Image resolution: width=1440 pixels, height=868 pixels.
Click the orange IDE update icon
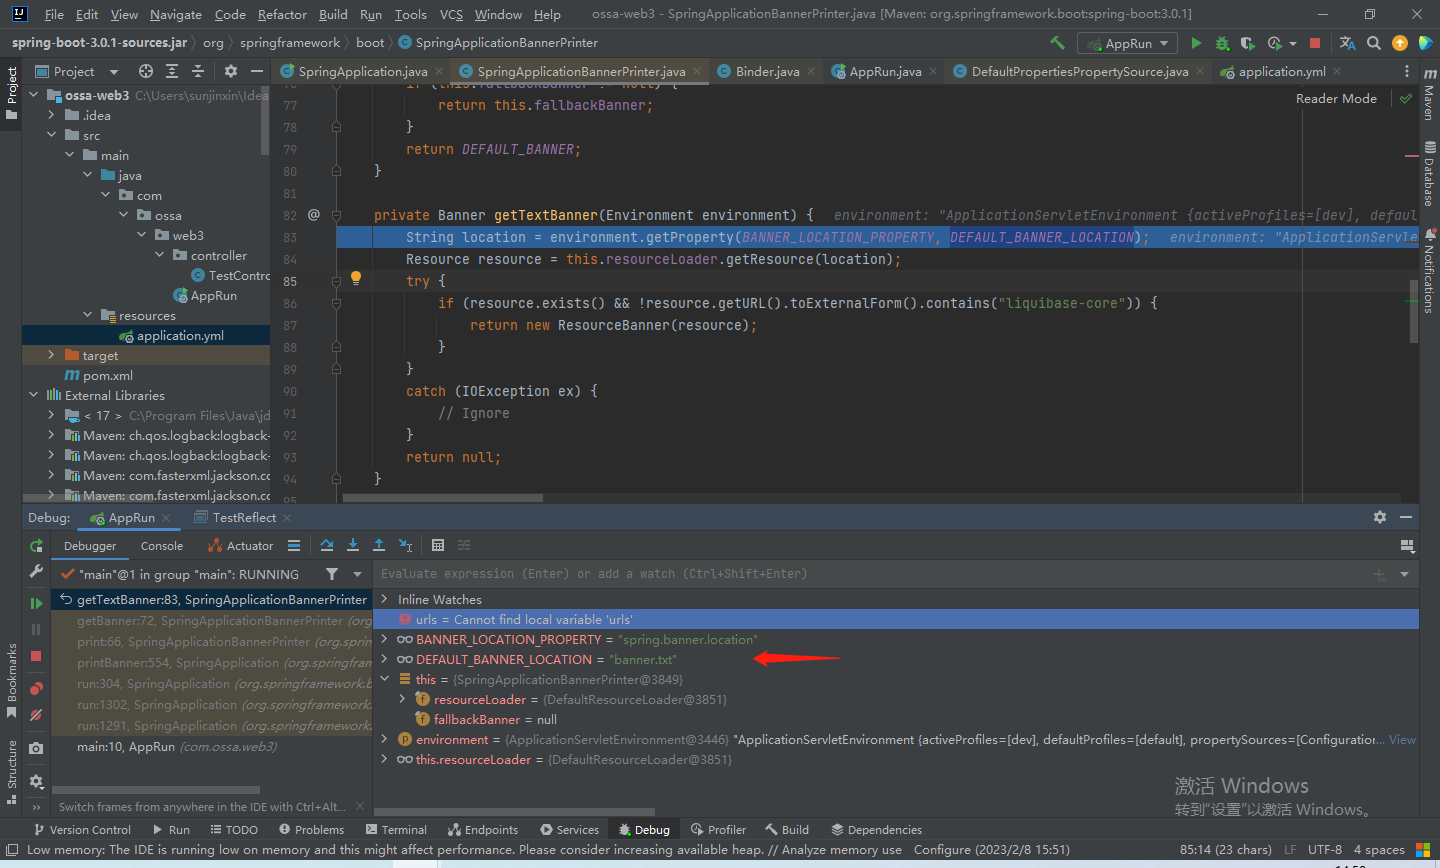[x=1400, y=43]
